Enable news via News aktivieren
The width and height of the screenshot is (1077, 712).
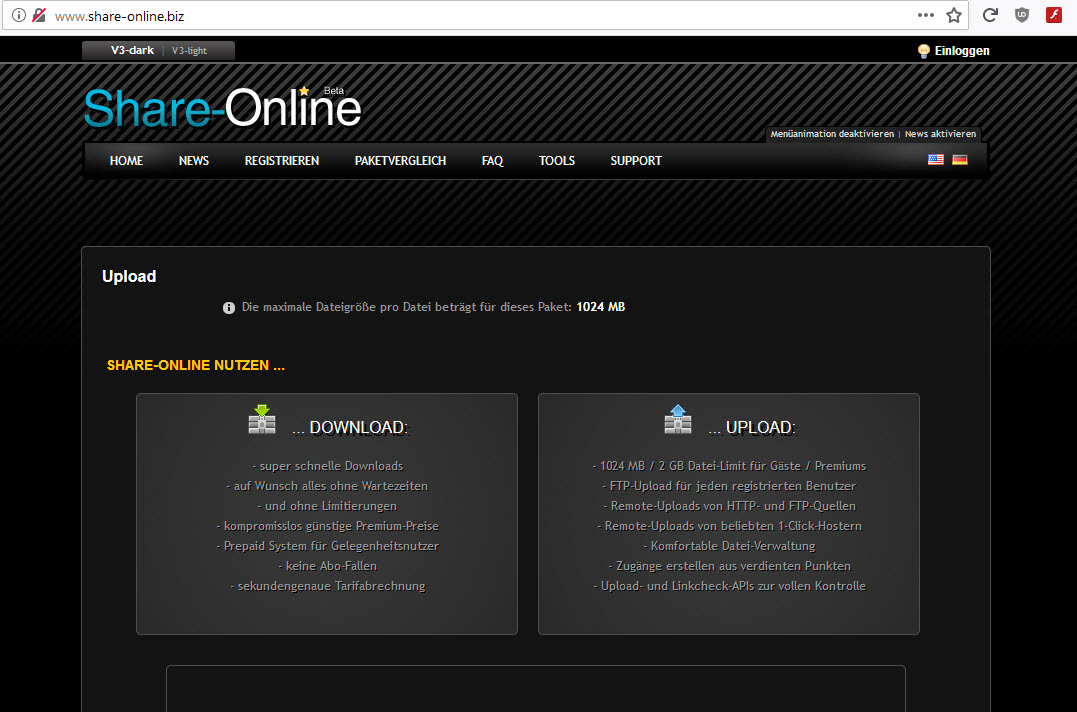[x=940, y=134]
